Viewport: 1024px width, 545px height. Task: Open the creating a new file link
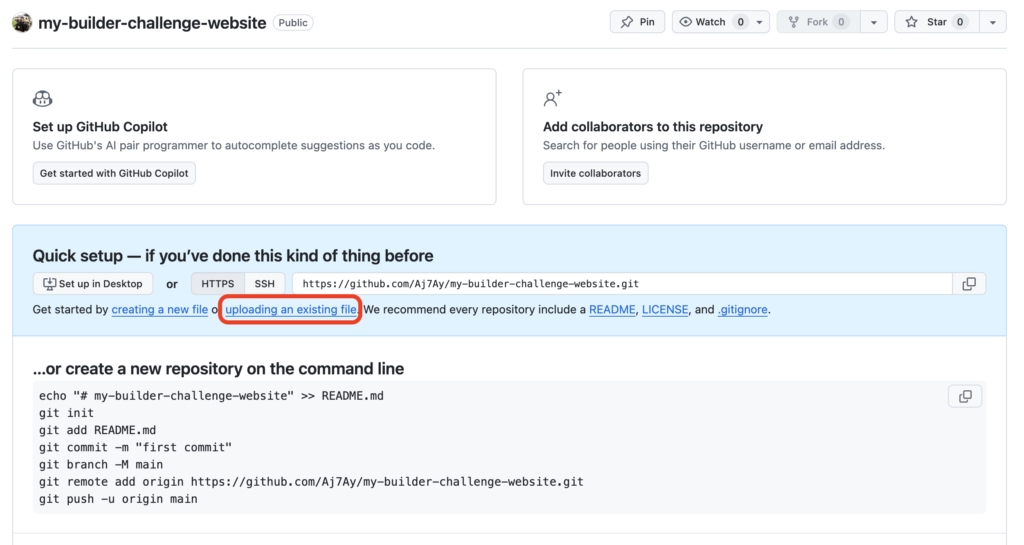(159, 310)
